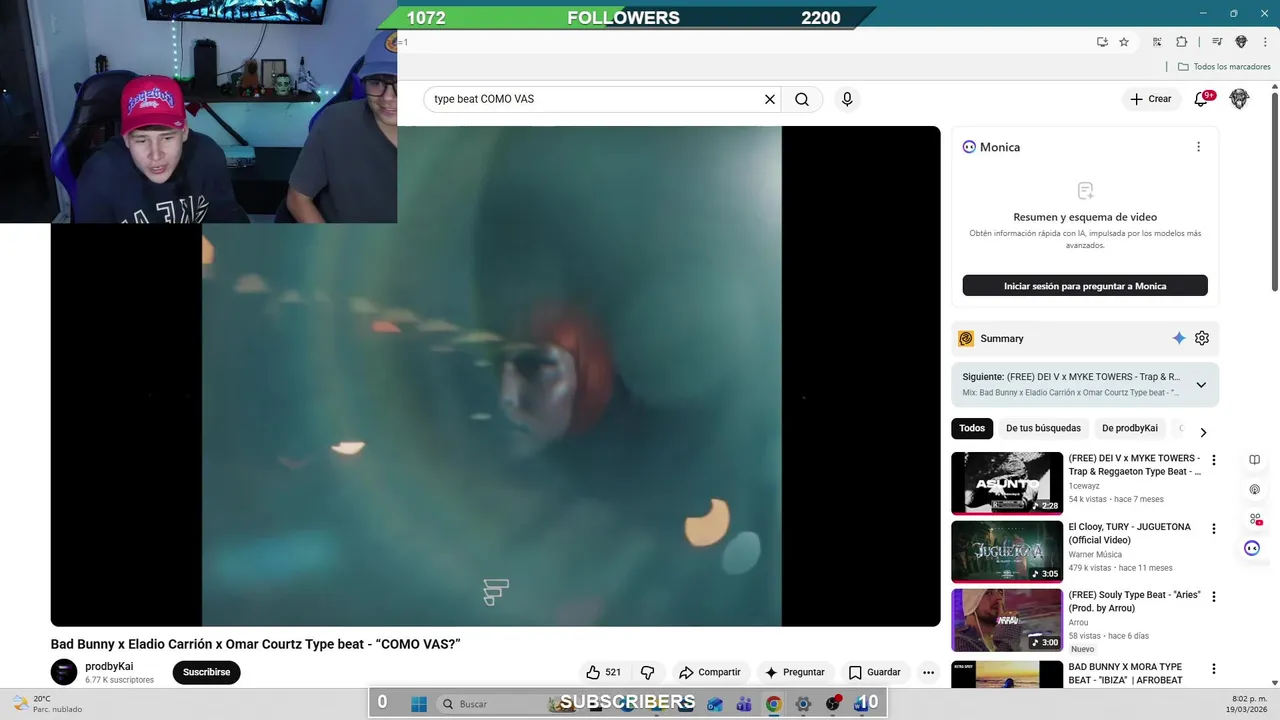Open options for Souly Type Beat video
The width and height of the screenshot is (1280, 720).
[x=1214, y=596]
